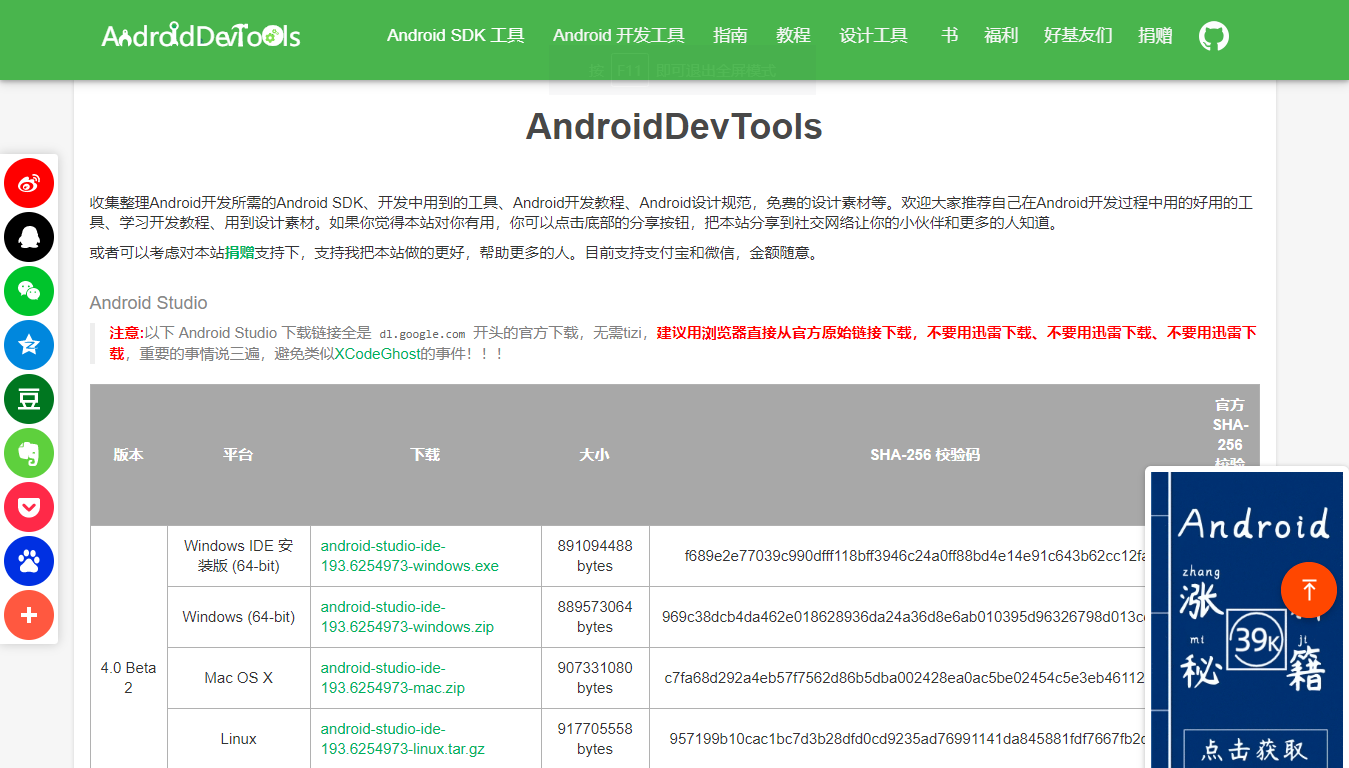Click the 下载 column header

coord(425,455)
